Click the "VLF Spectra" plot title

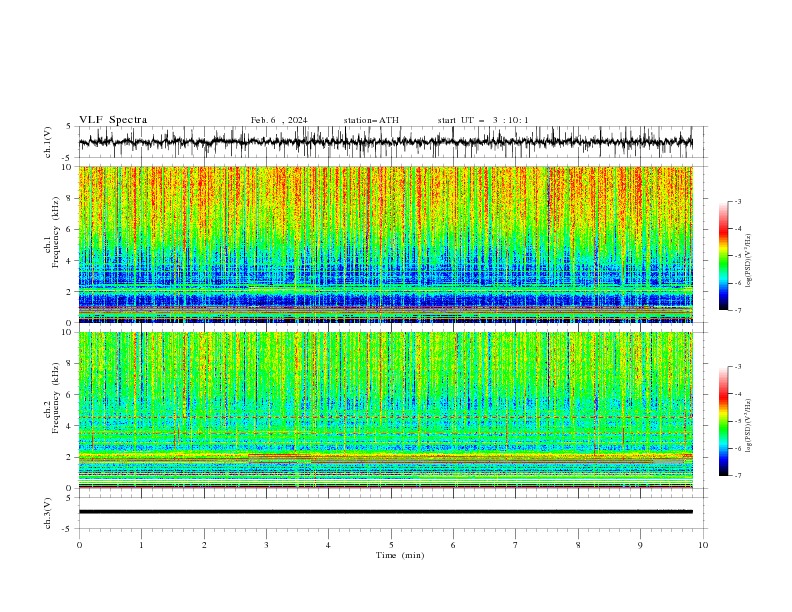[113, 120]
